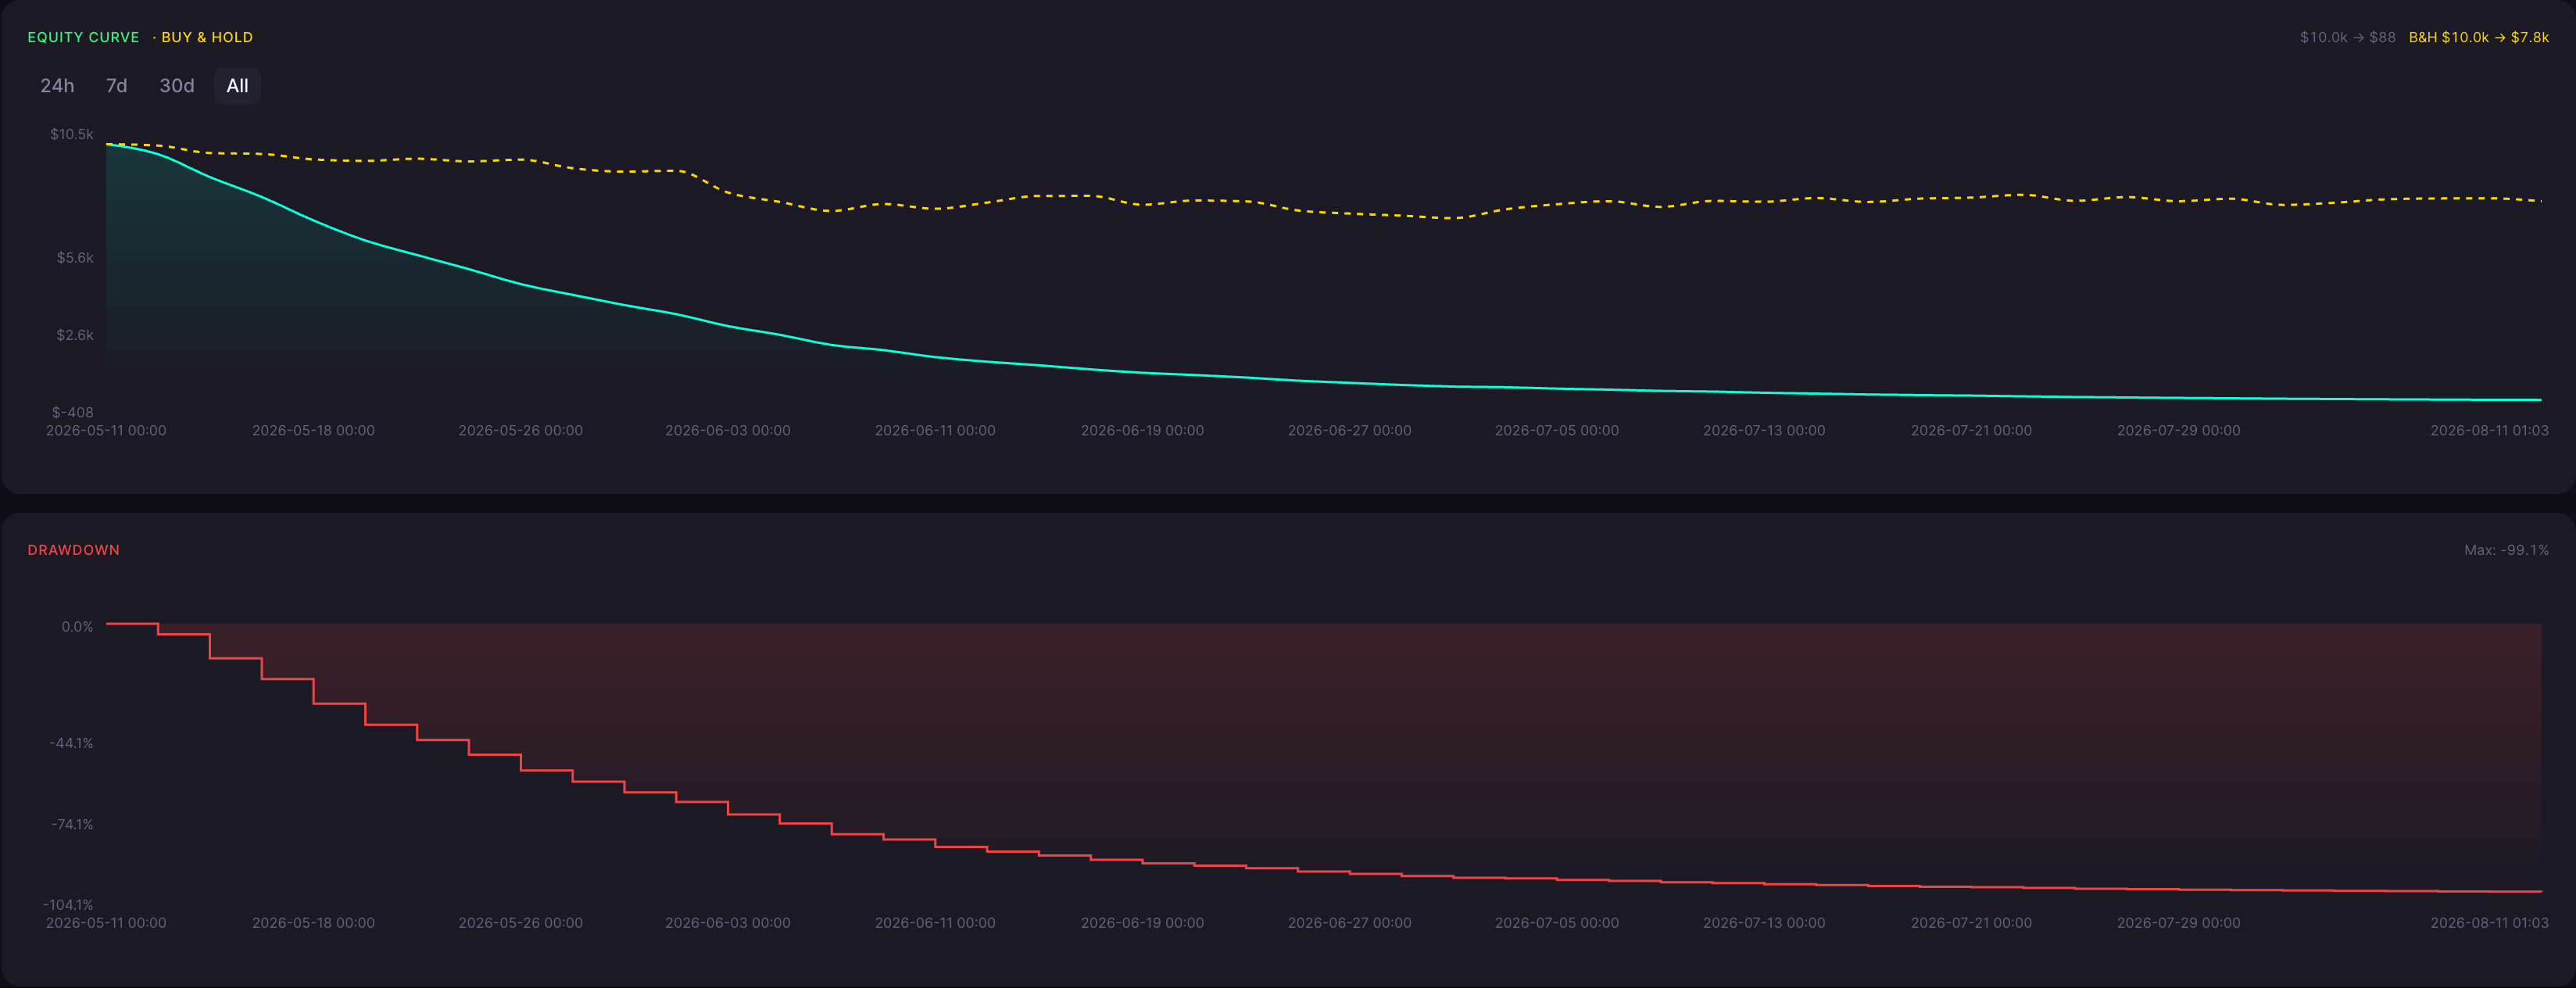Viewport: 2576px width, 988px height.
Task: Click the 0.0% drawdown axis label
Action: [77, 627]
